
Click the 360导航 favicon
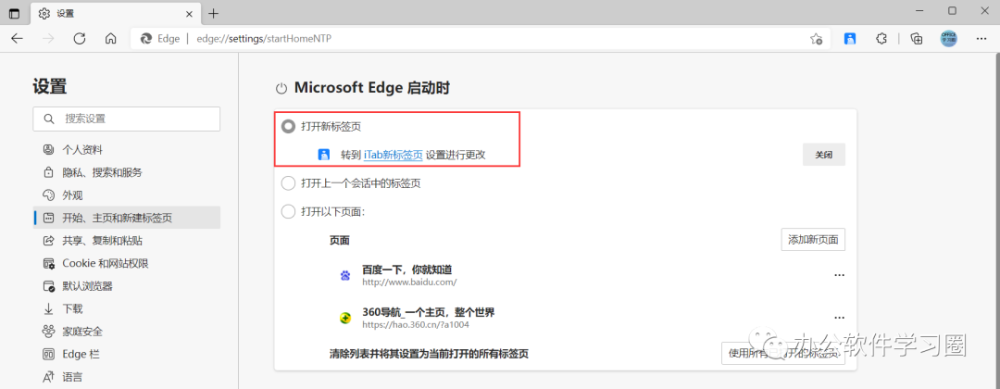345,318
